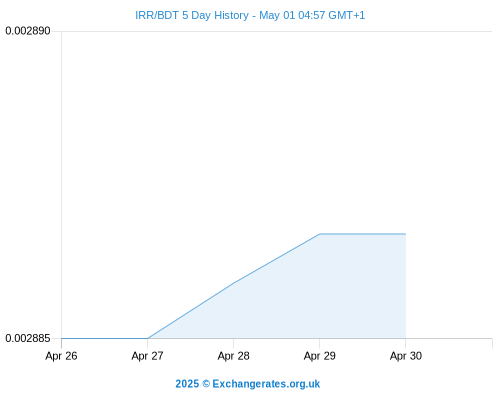The height and width of the screenshot is (400, 495).
Task: Open the Exchangerates.org.uk footer link
Action: click(x=266, y=384)
